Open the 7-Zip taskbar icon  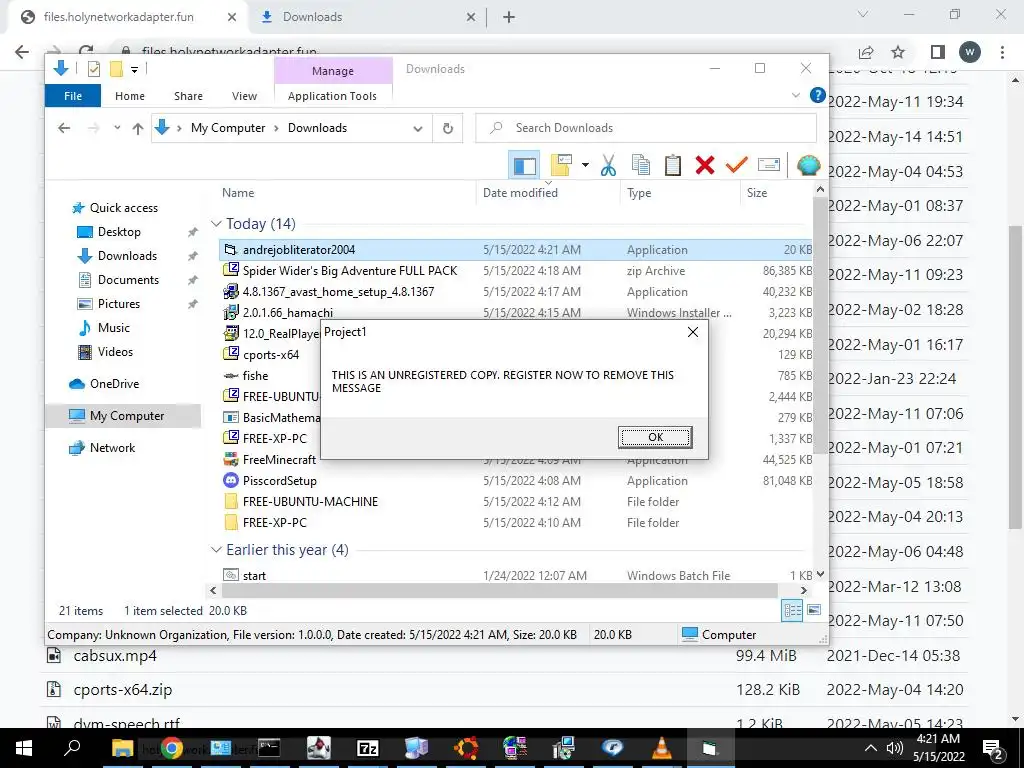(x=368, y=748)
